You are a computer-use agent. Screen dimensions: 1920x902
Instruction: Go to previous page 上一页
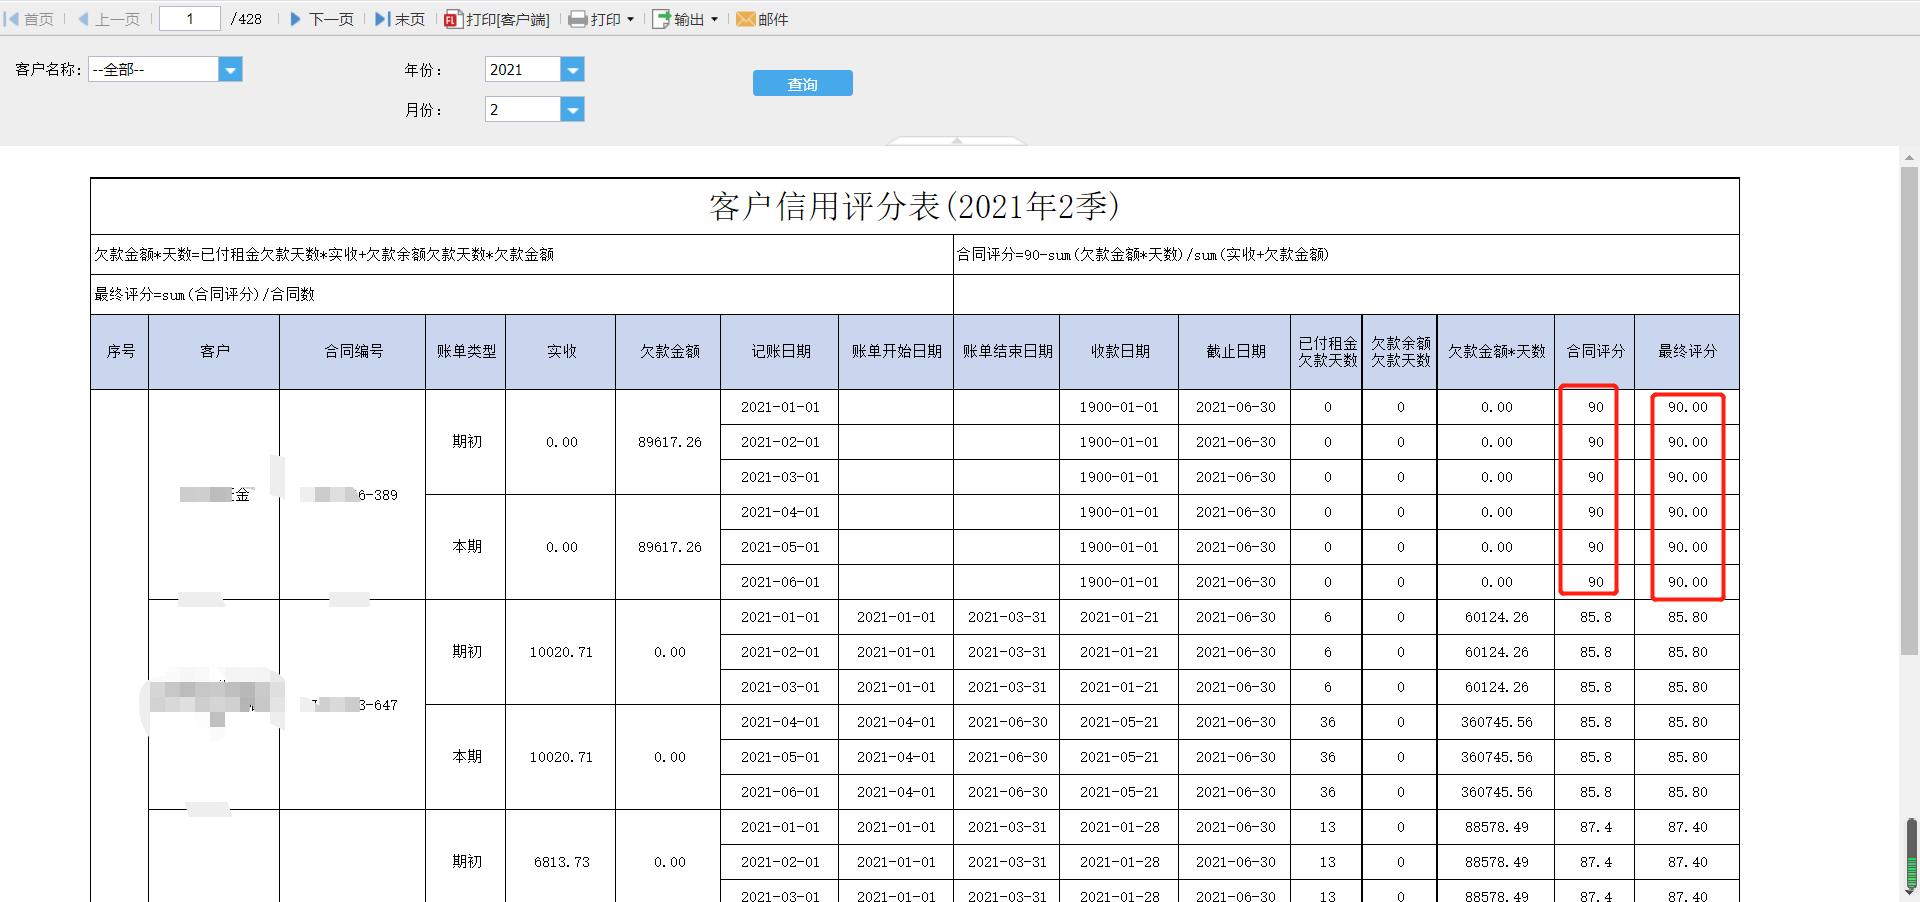pyautogui.click(x=109, y=19)
